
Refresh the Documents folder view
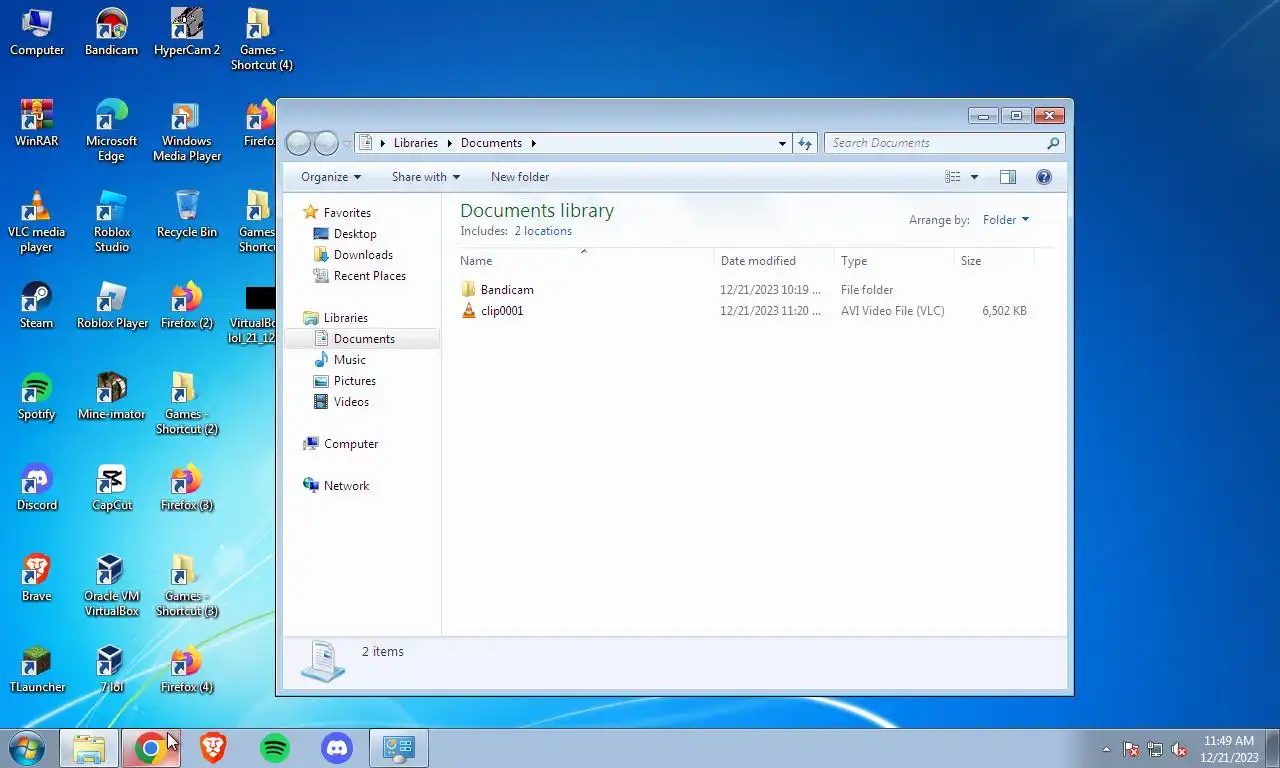(x=805, y=143)
